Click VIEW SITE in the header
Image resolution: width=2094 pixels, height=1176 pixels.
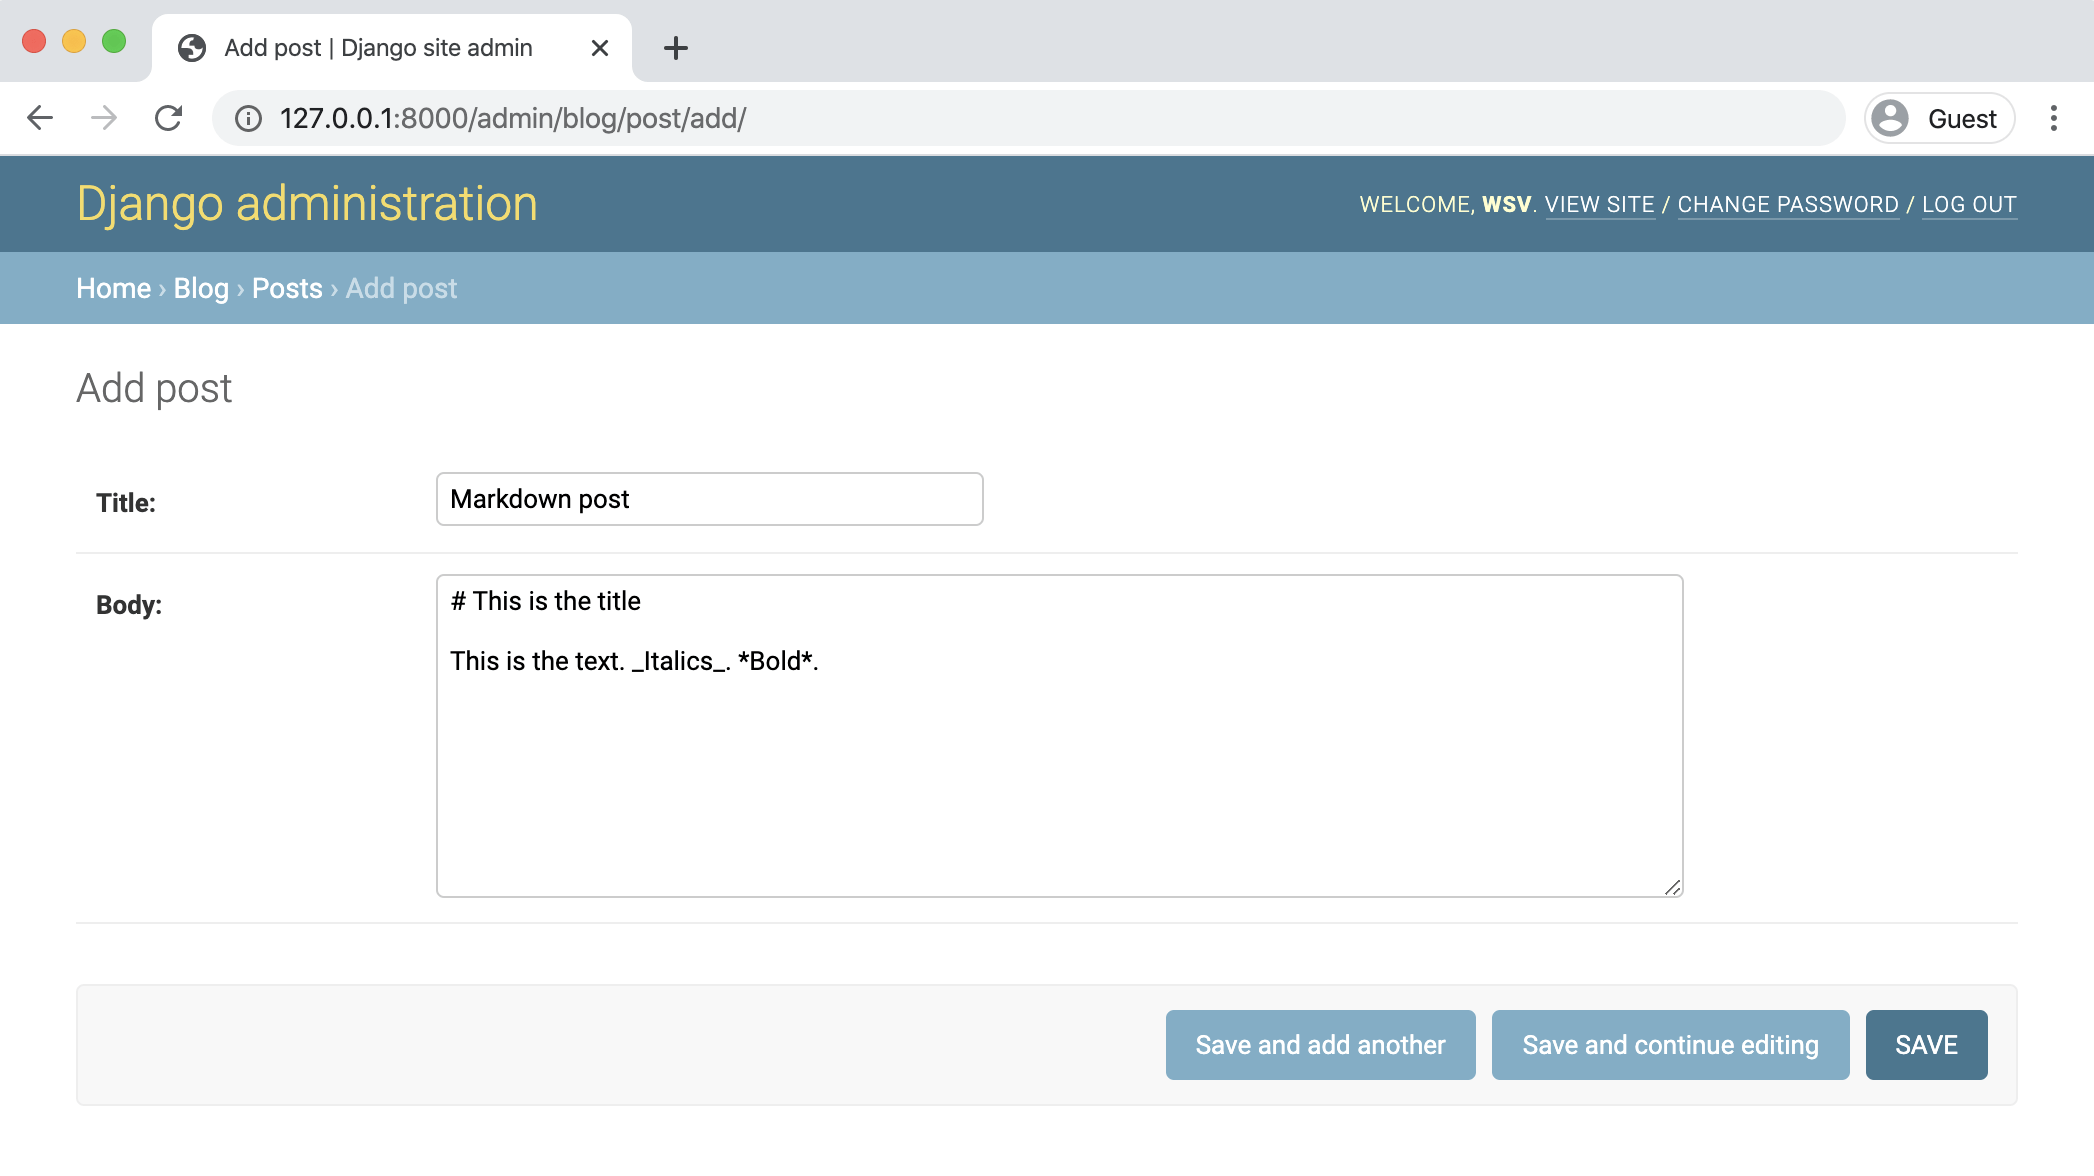(x=1599, y=204)
